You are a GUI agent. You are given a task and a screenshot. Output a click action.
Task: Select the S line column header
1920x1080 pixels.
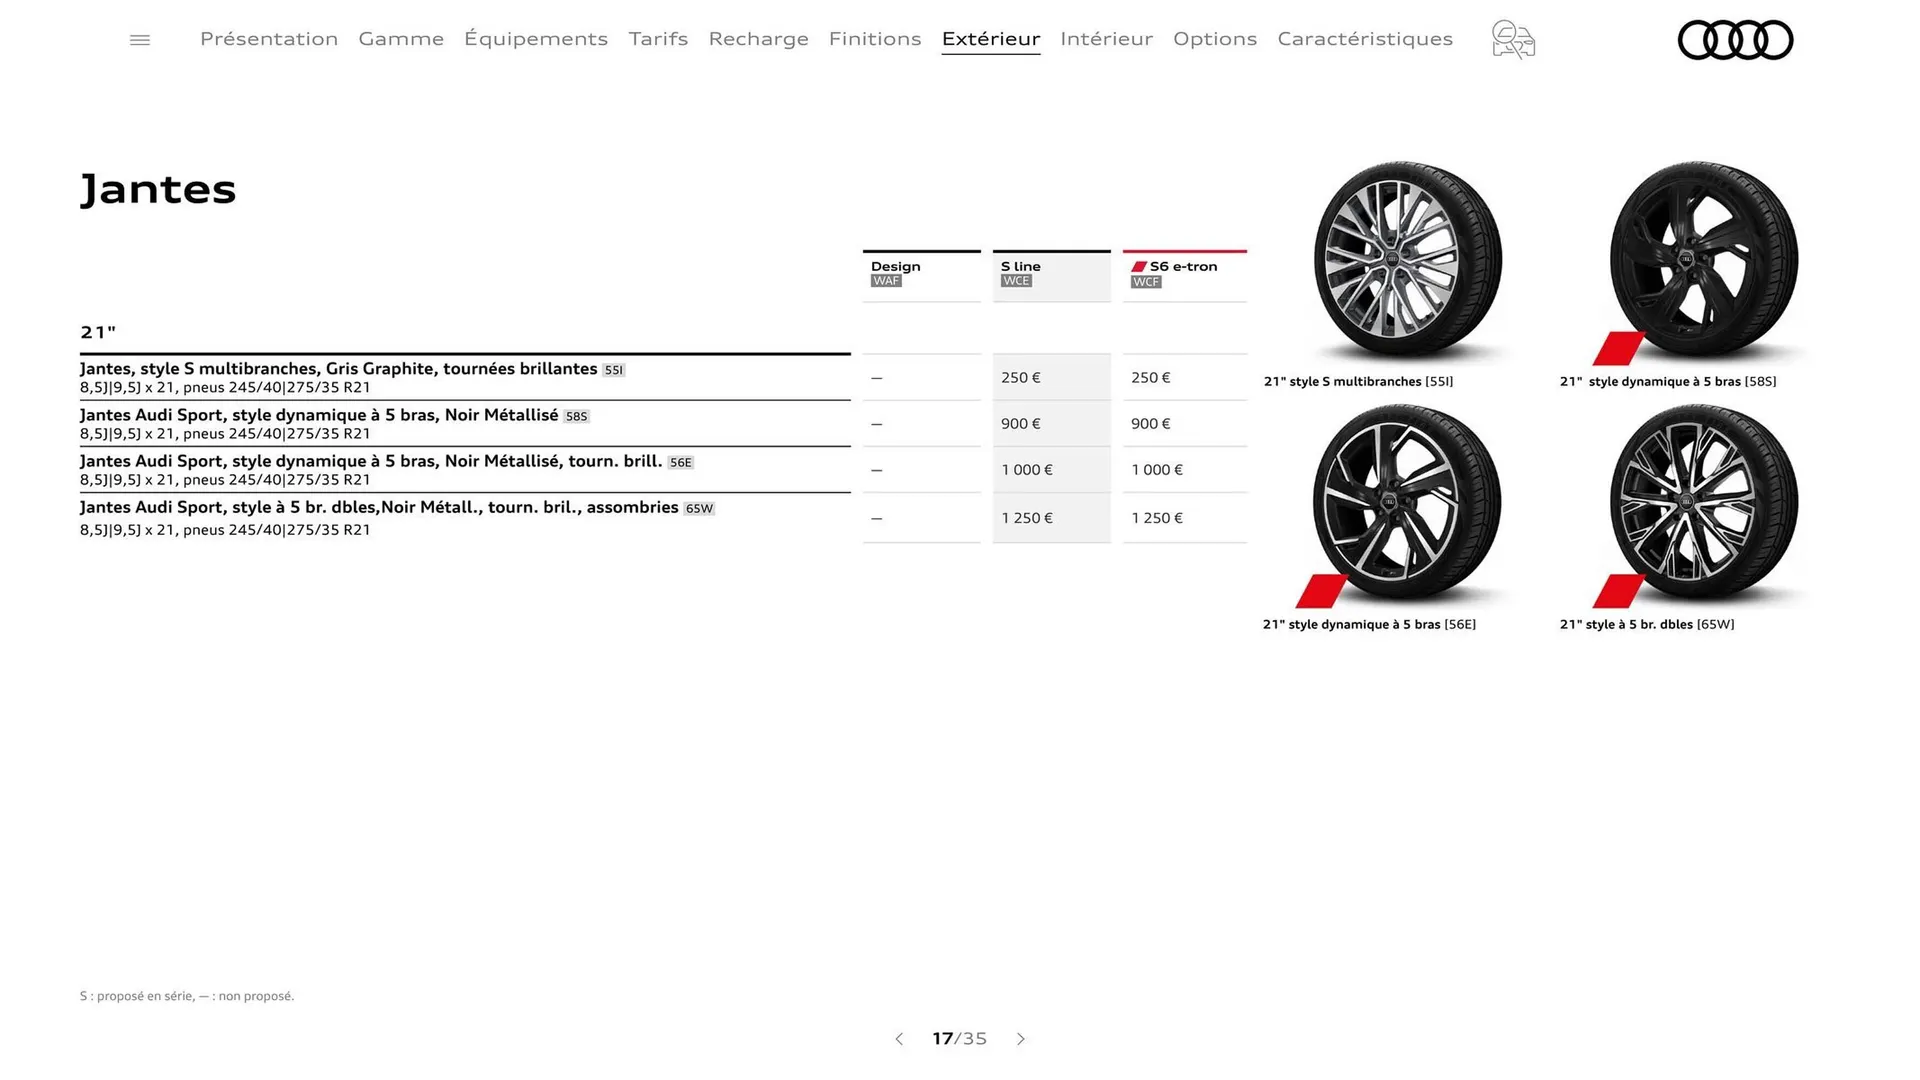click(x=1020, y=266)
